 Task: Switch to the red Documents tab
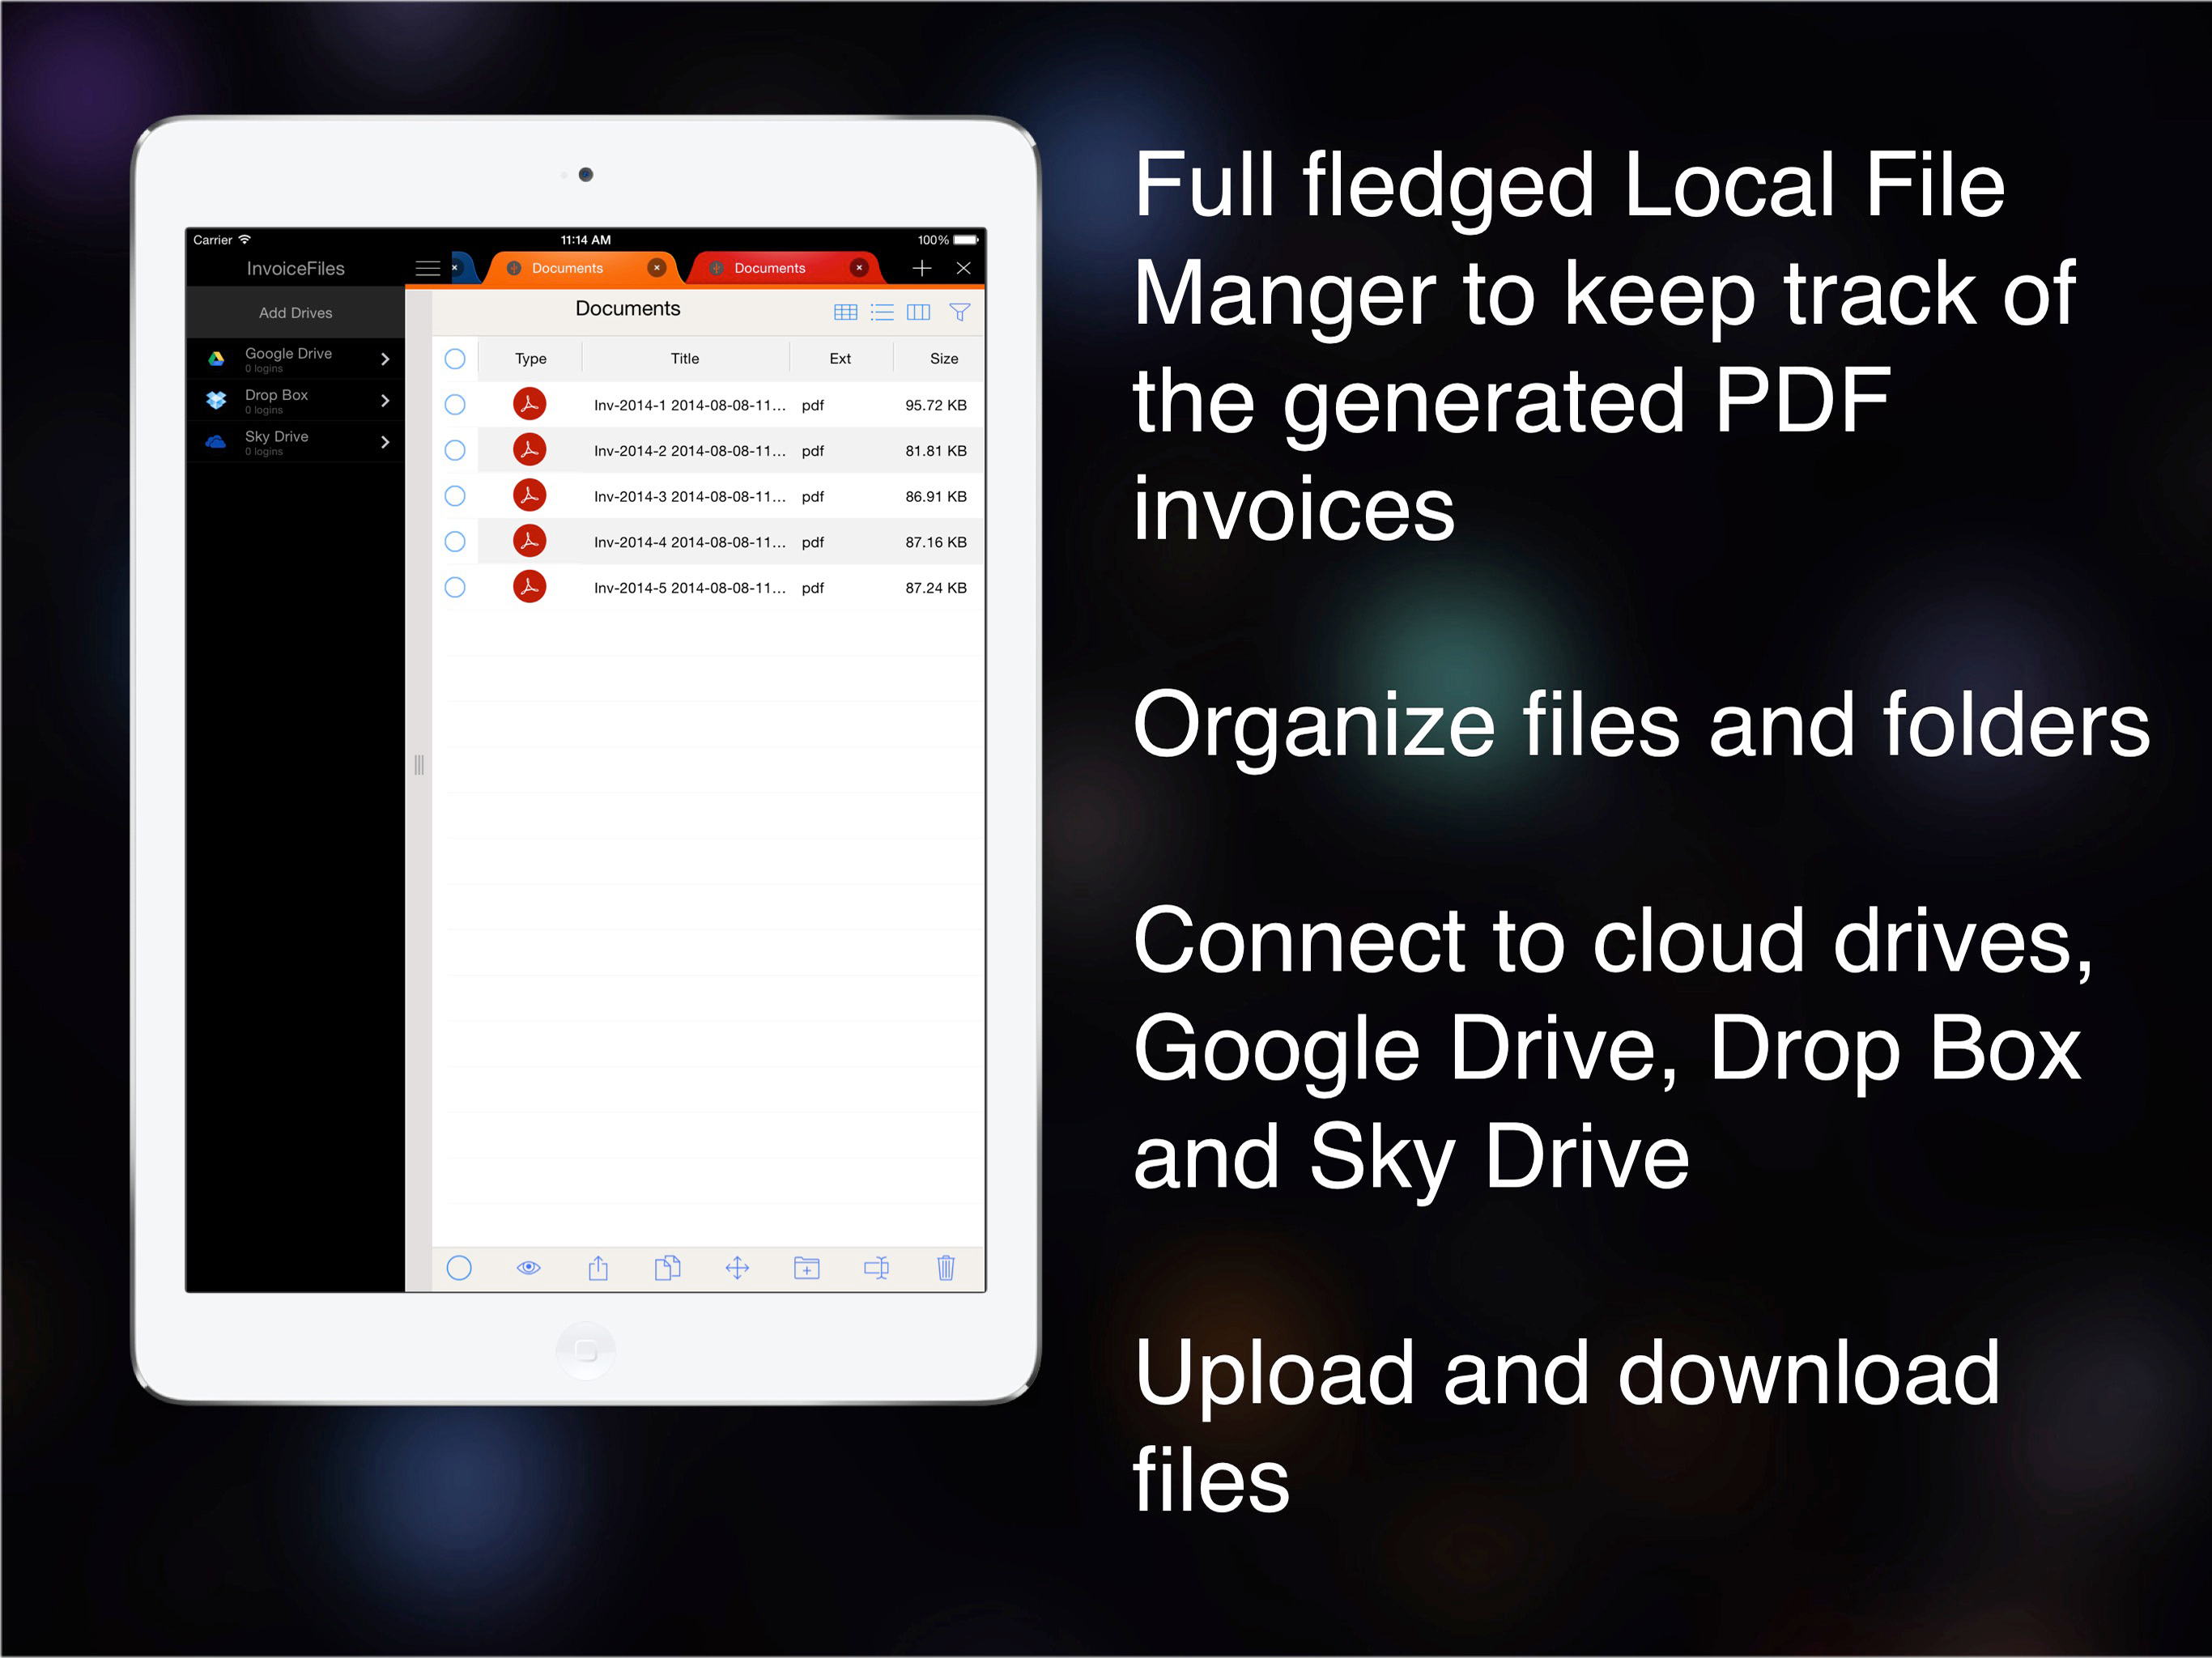coord(770,268)
